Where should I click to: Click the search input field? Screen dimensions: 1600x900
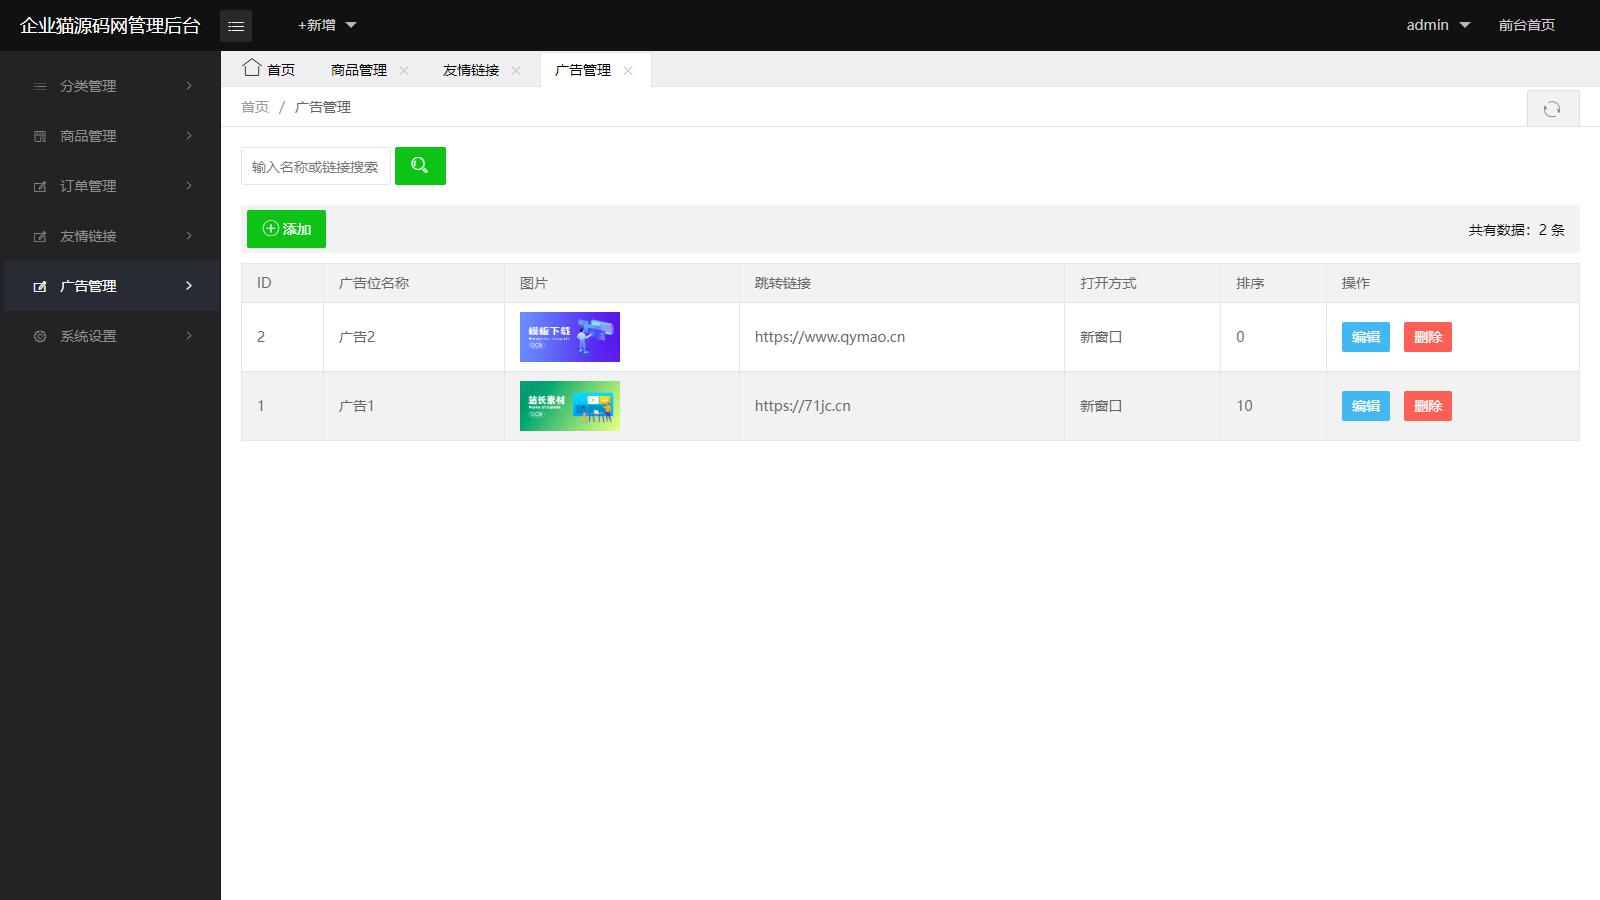[x=315, y=165]
